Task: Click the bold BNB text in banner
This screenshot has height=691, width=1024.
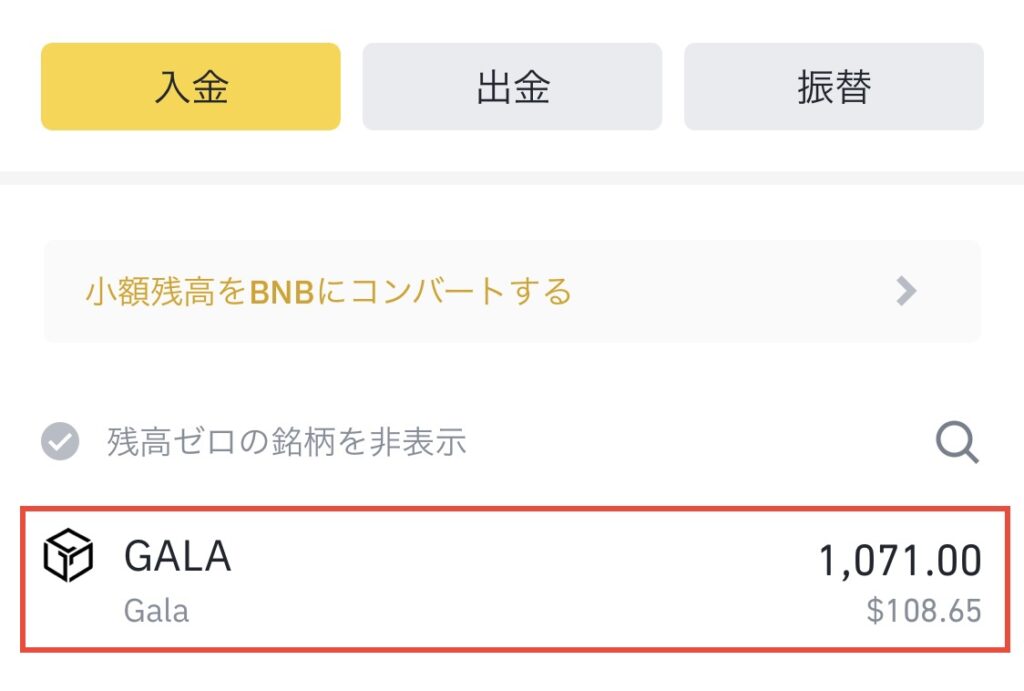Action: [282, 292]
